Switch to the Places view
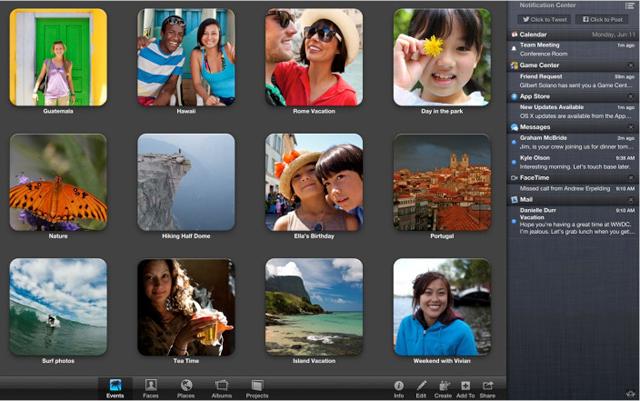 186,387
